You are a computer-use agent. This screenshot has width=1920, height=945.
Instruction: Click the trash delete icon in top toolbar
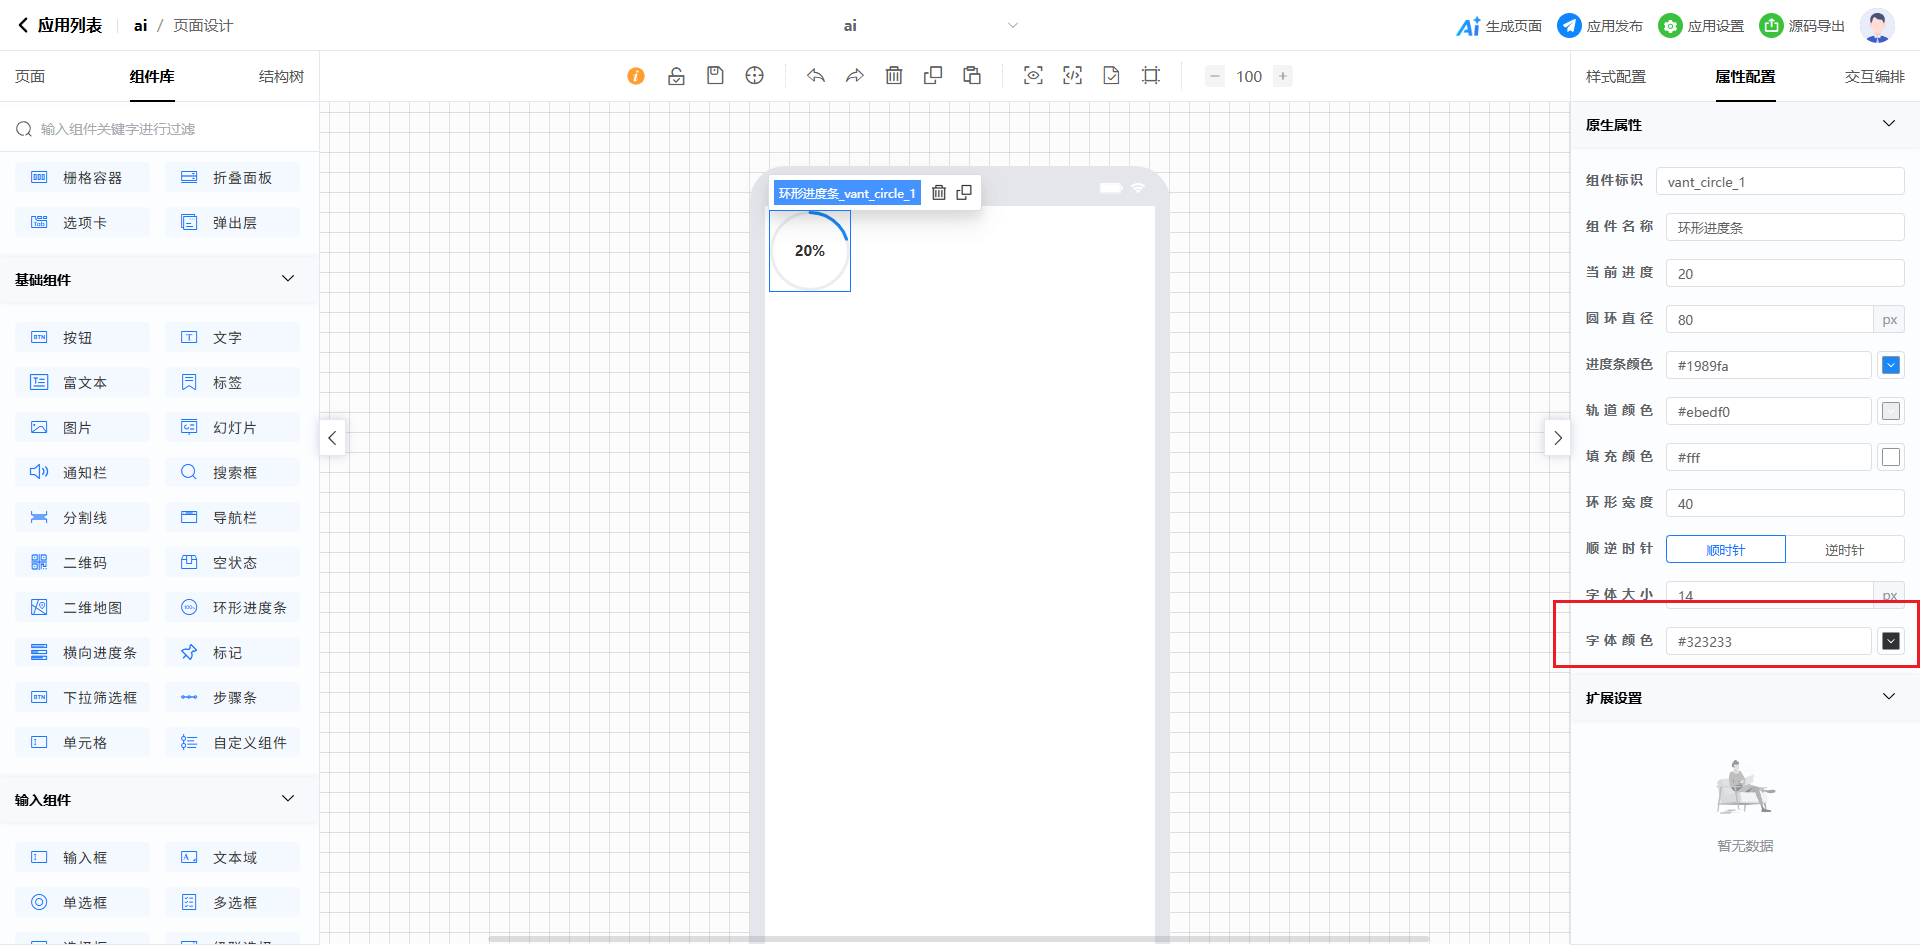(894, 76)
